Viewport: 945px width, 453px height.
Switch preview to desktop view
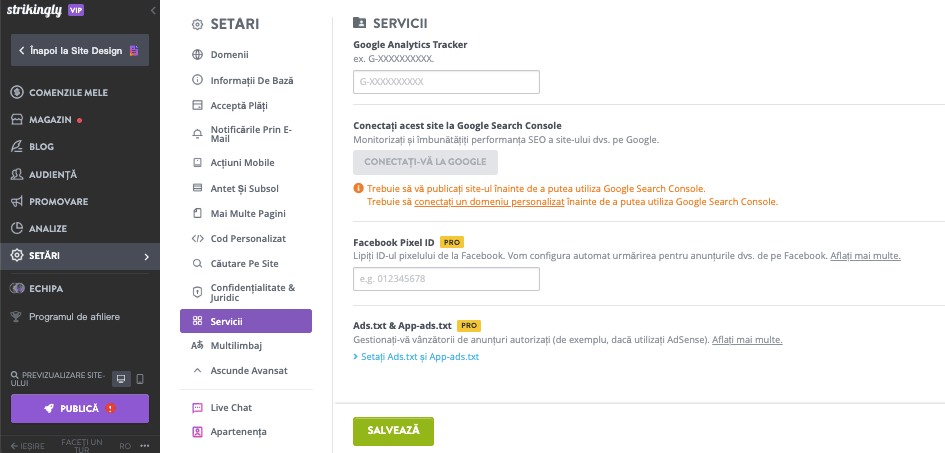click(x=121, y=379)
